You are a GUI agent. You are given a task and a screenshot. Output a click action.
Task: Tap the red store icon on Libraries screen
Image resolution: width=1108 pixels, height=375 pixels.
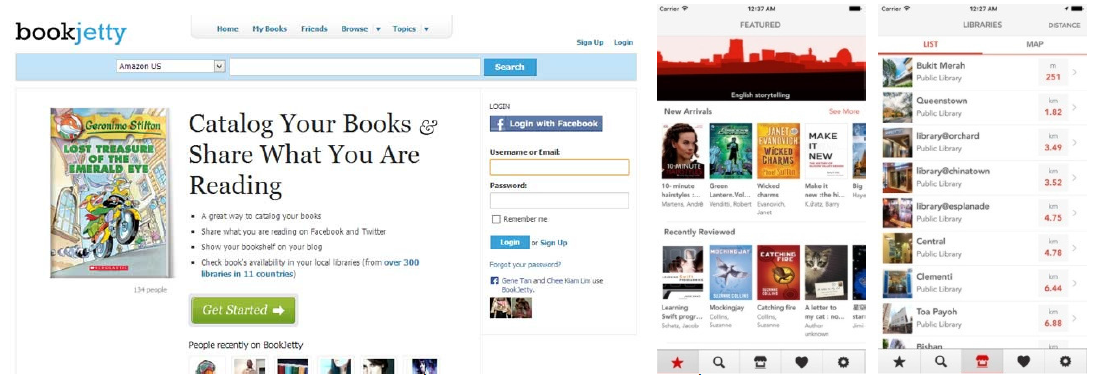(x=982, y=362)
